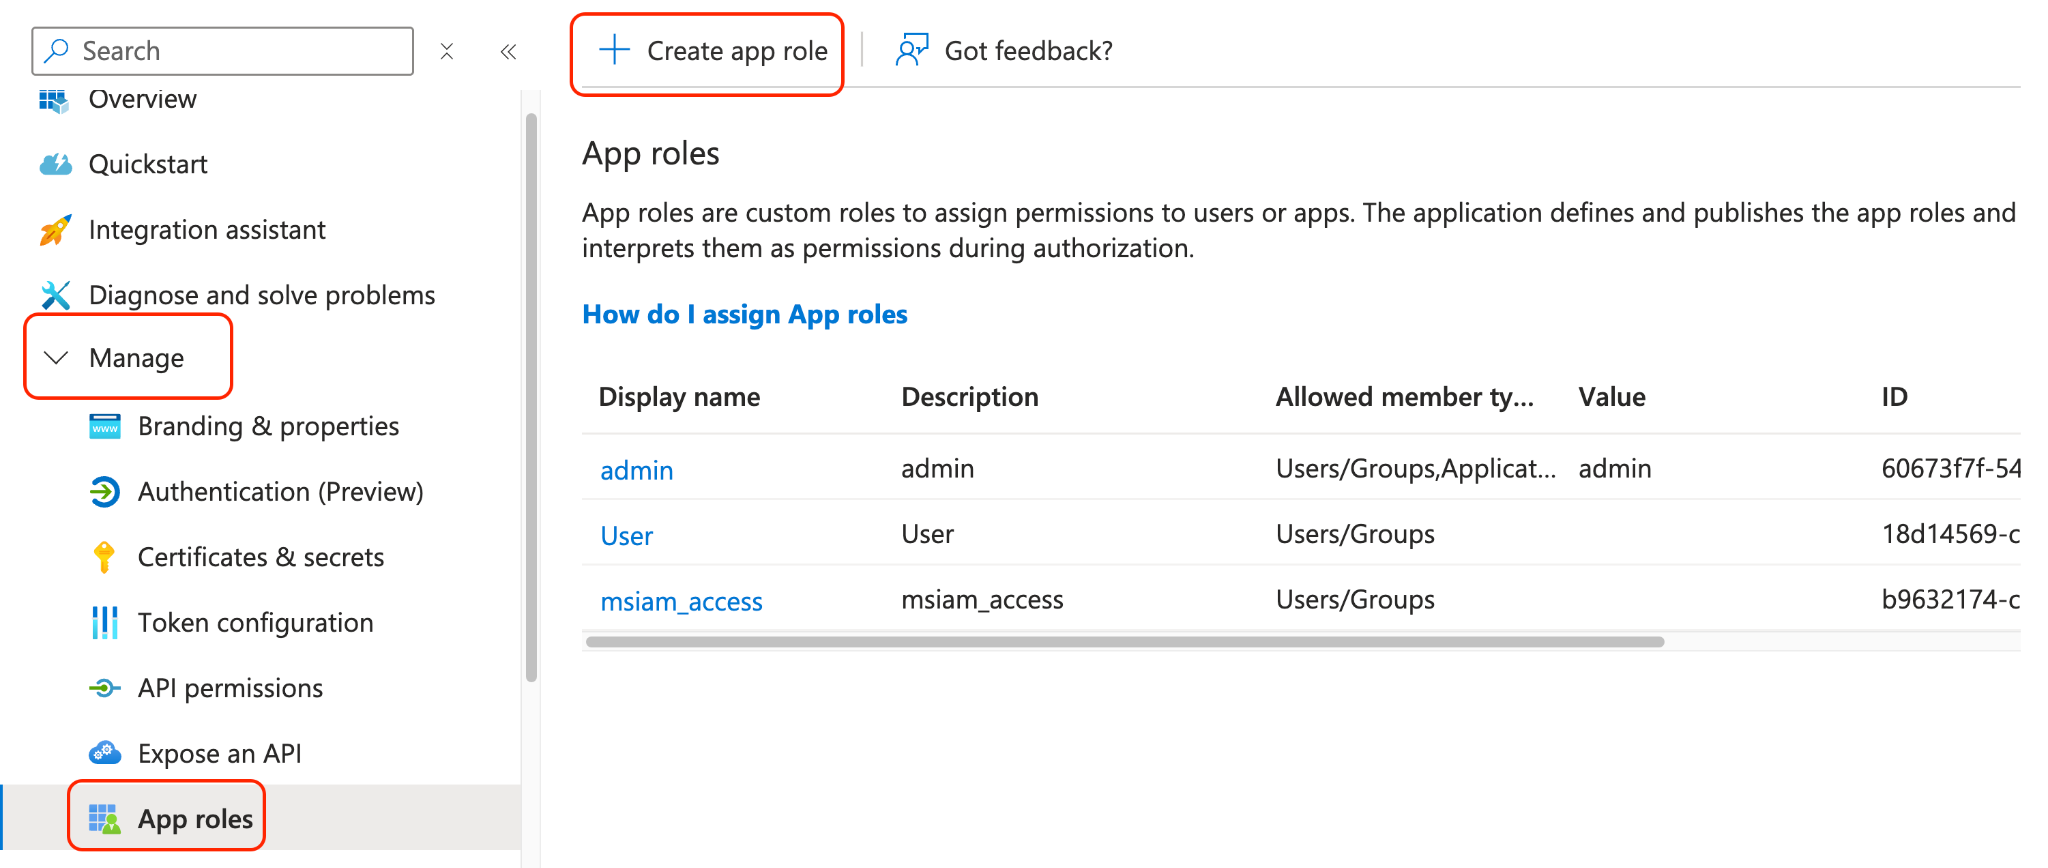Viewport: 2048px width, 868px height.
Task: Click the Authentication arrow icon
Action: 105,492
